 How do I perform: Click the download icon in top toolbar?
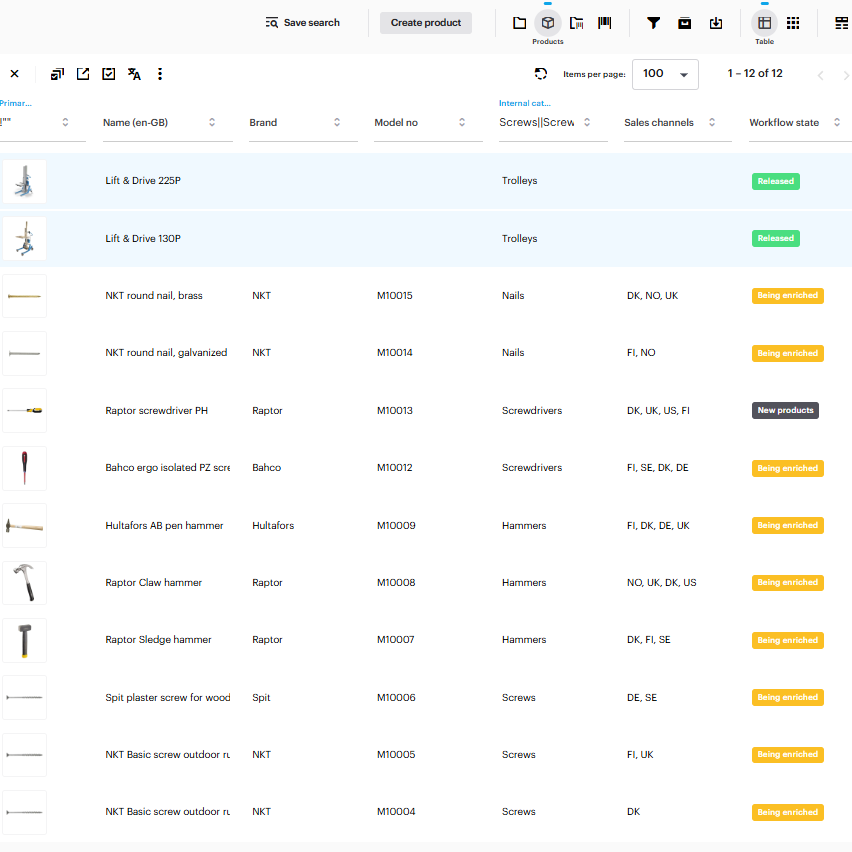pyautogui.click(x=716, y=23)
